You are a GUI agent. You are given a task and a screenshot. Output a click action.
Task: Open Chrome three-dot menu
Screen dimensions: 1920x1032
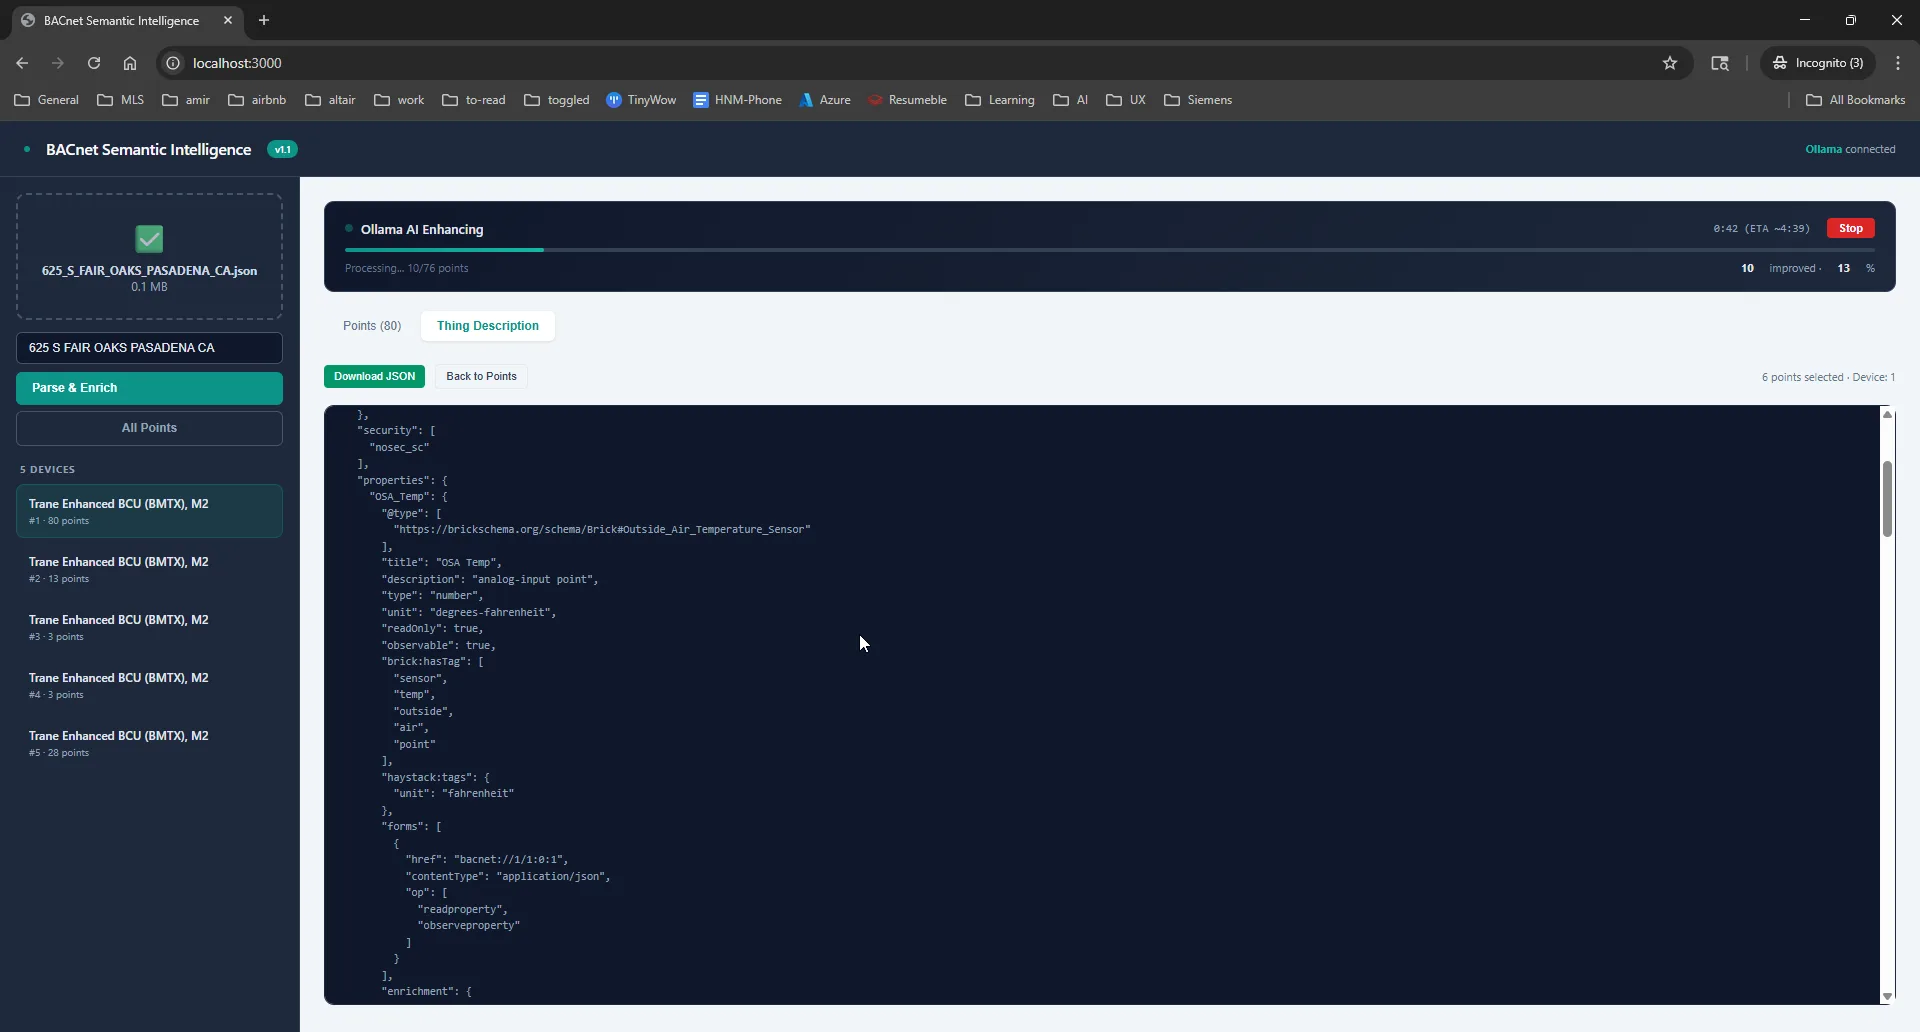point(1898,63)
